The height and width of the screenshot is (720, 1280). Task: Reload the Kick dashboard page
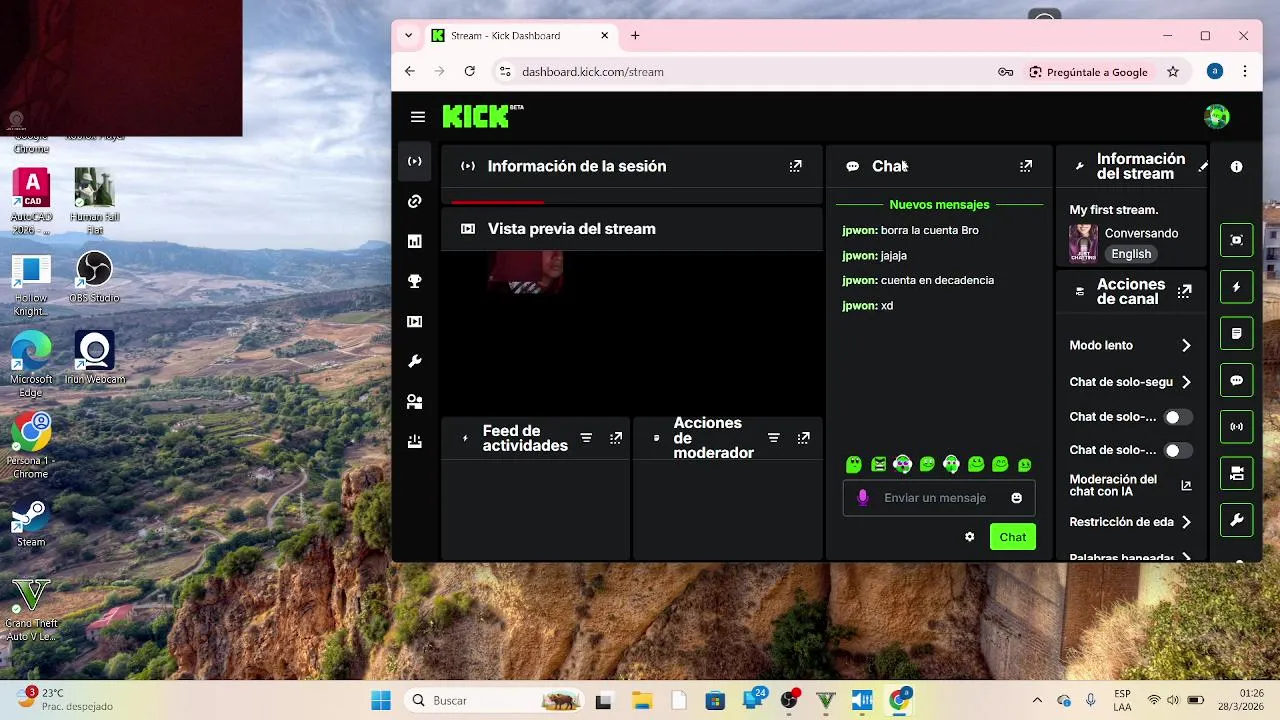[x=470, y=72]
